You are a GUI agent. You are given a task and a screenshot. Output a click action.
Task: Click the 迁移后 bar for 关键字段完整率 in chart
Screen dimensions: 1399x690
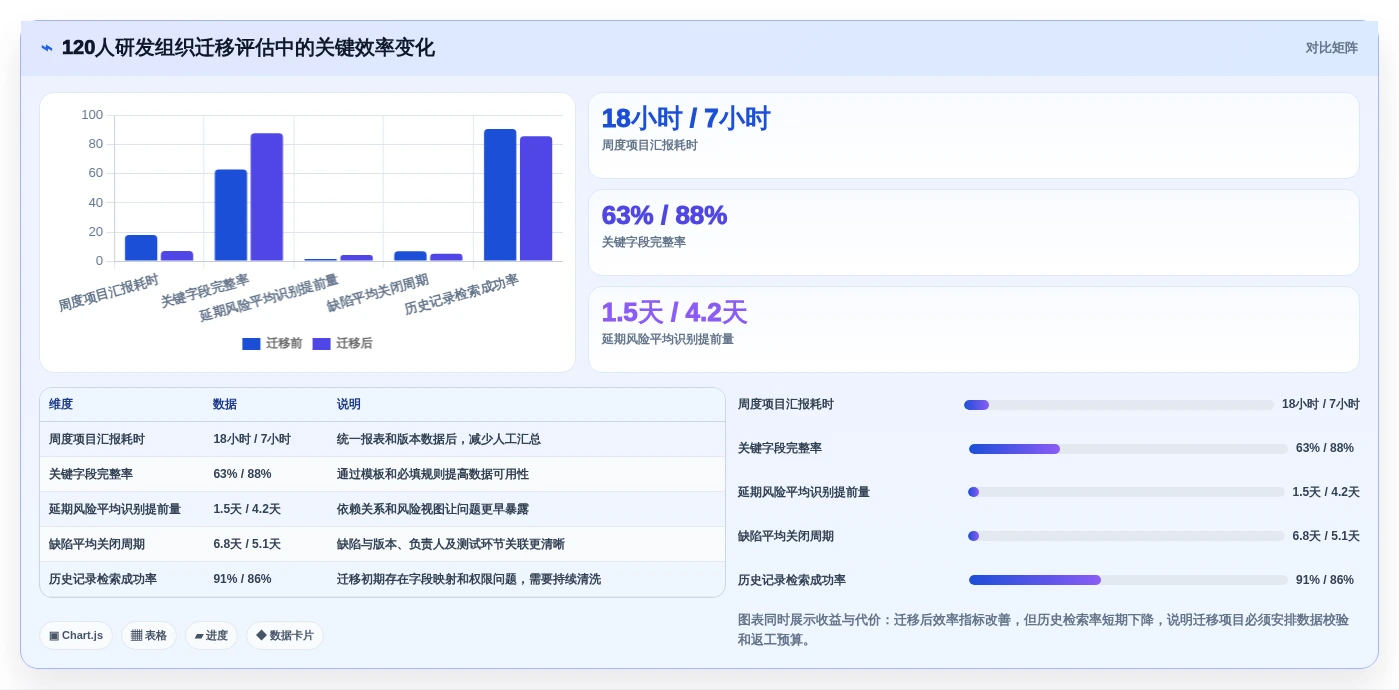pos(267,197)
